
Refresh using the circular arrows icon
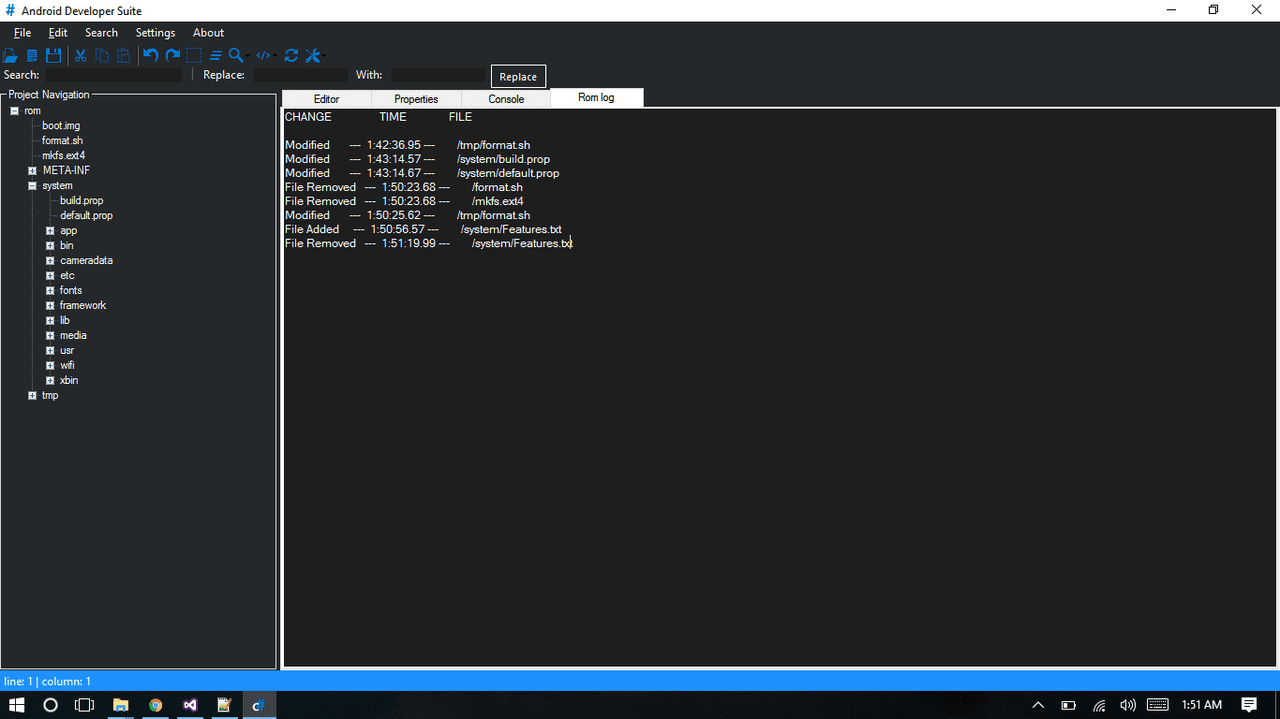click(x=291, y=56)
